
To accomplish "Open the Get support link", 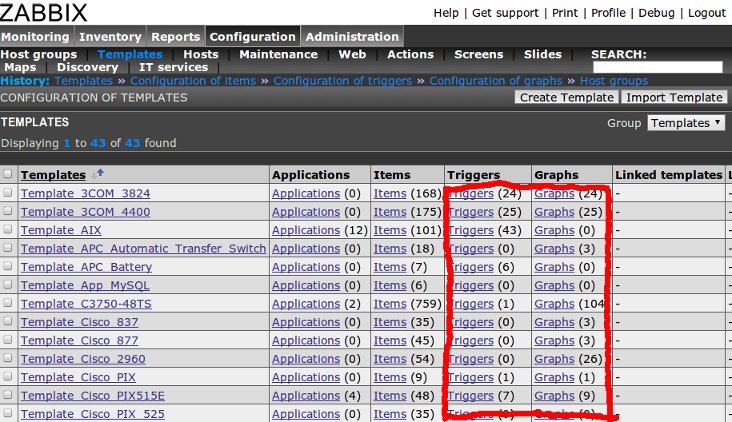I will [505, 13].
